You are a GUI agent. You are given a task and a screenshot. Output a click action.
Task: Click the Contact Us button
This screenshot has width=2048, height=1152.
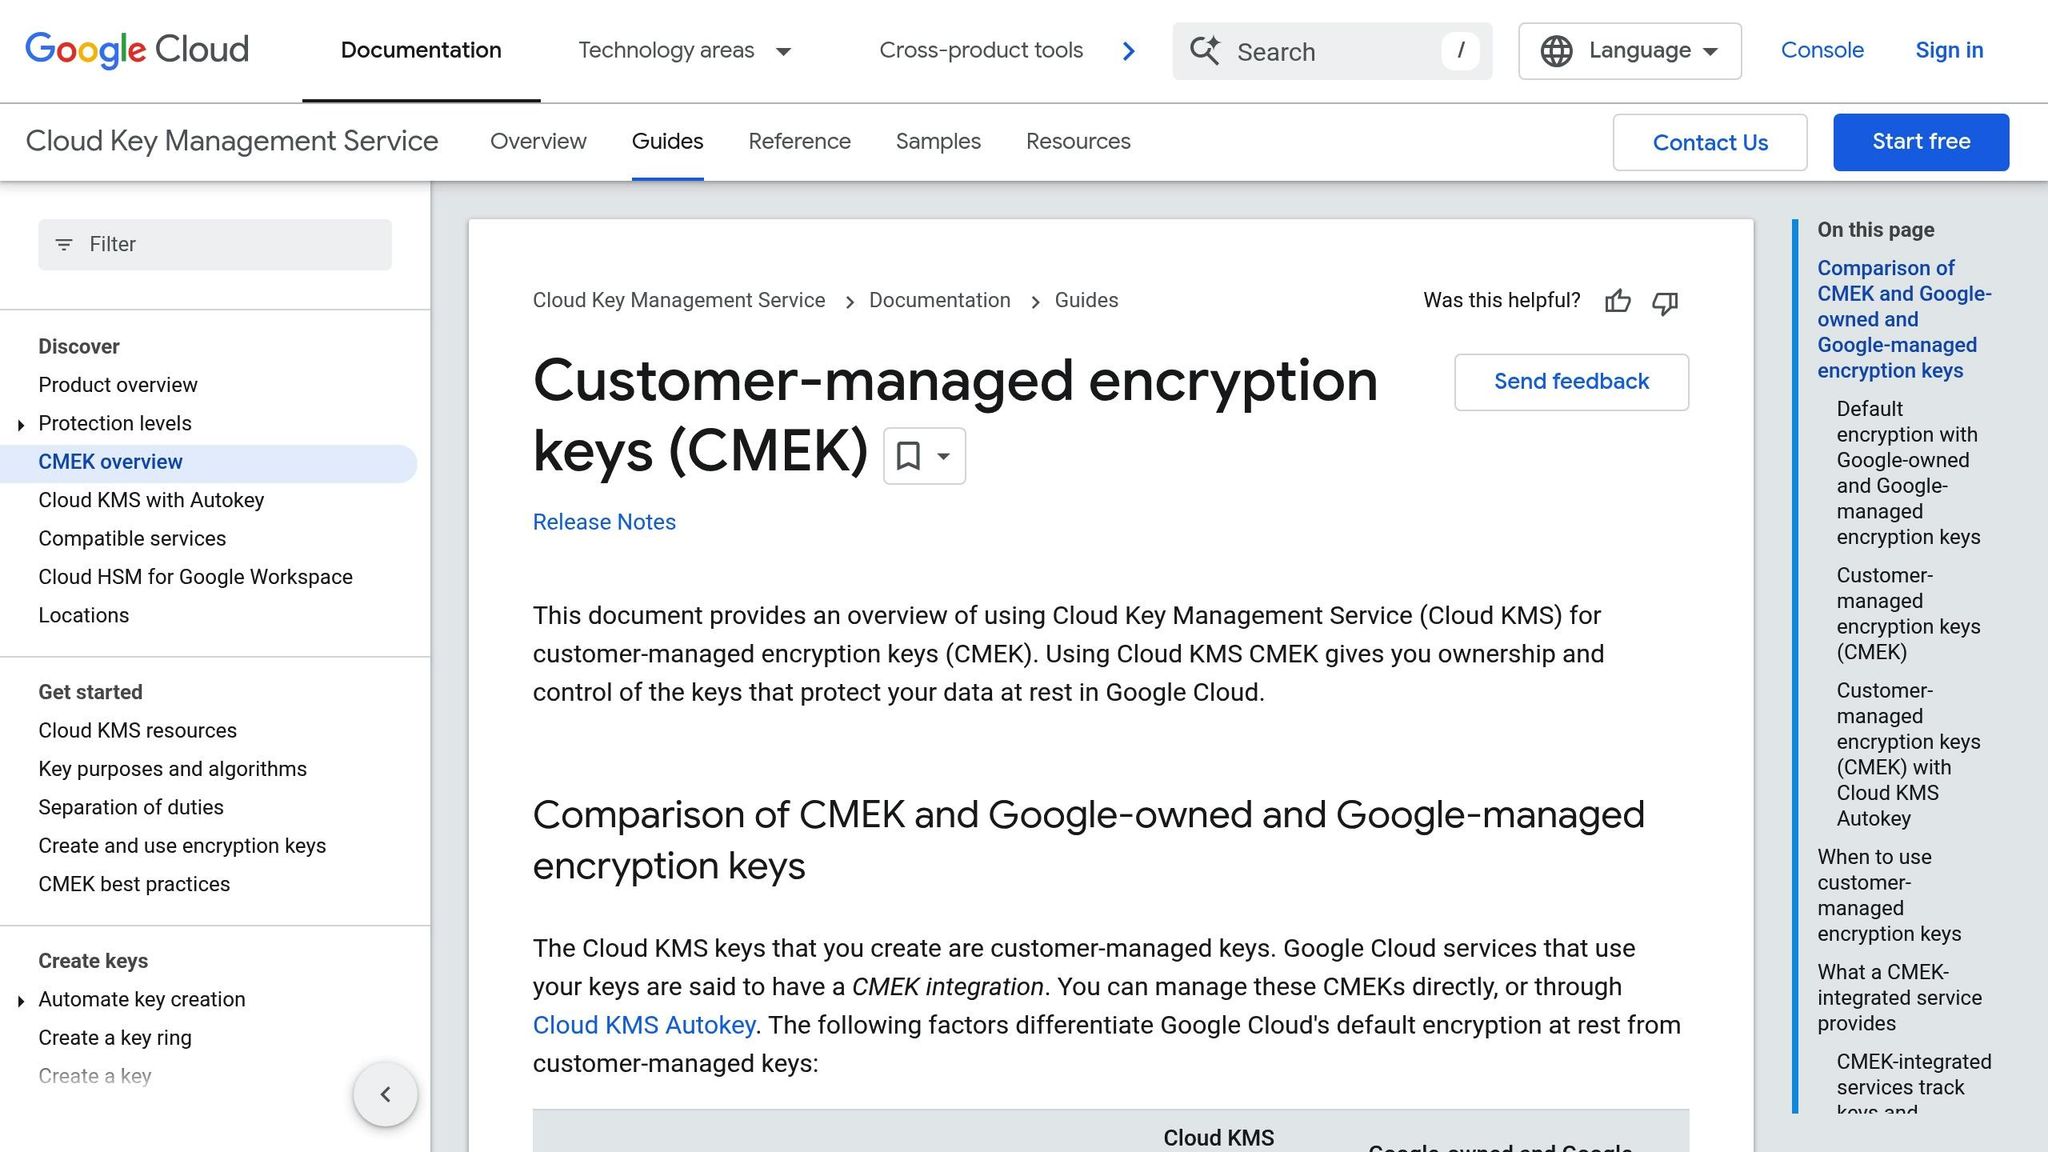point(1710,142)
